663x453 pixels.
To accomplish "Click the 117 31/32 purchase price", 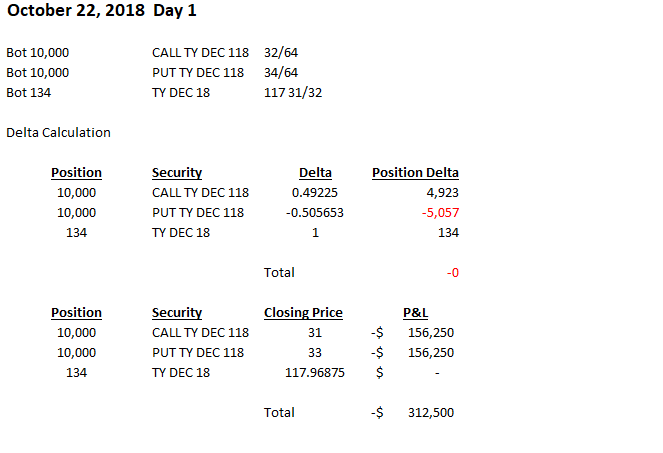I will (x=293, y=93).
